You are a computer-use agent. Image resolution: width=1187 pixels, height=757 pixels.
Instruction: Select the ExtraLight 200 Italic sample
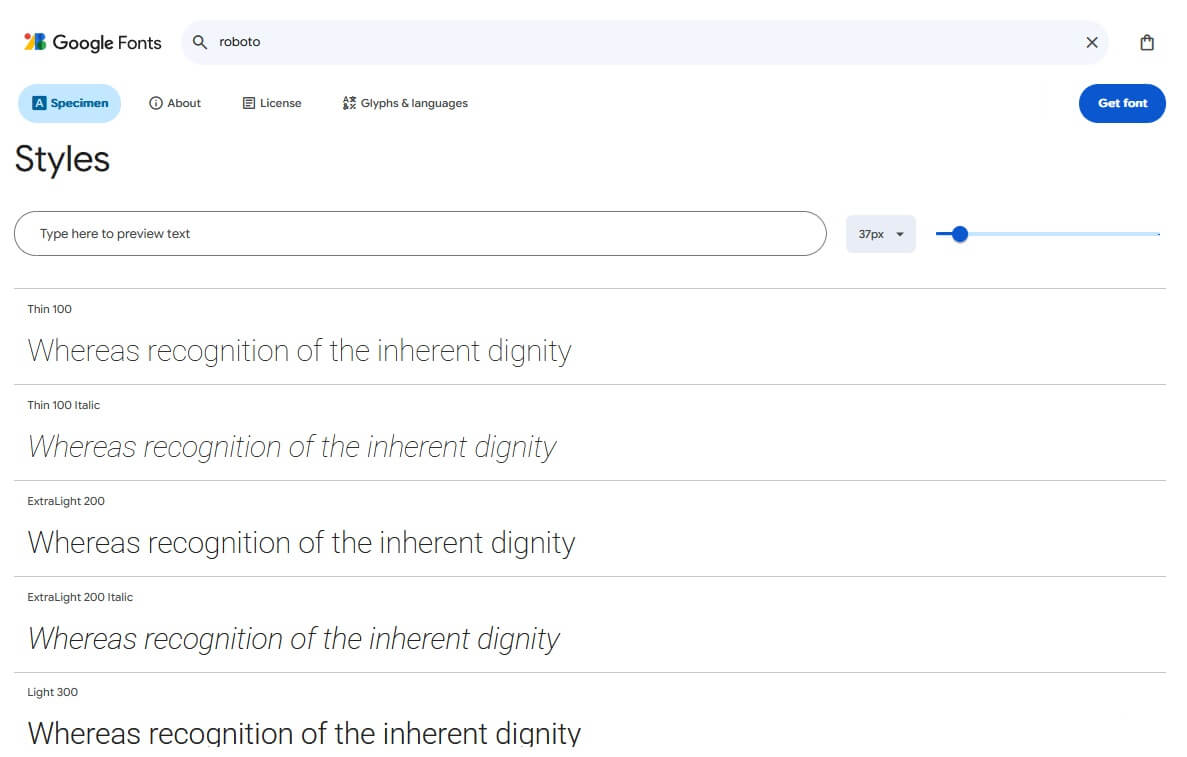click(294, 640)
